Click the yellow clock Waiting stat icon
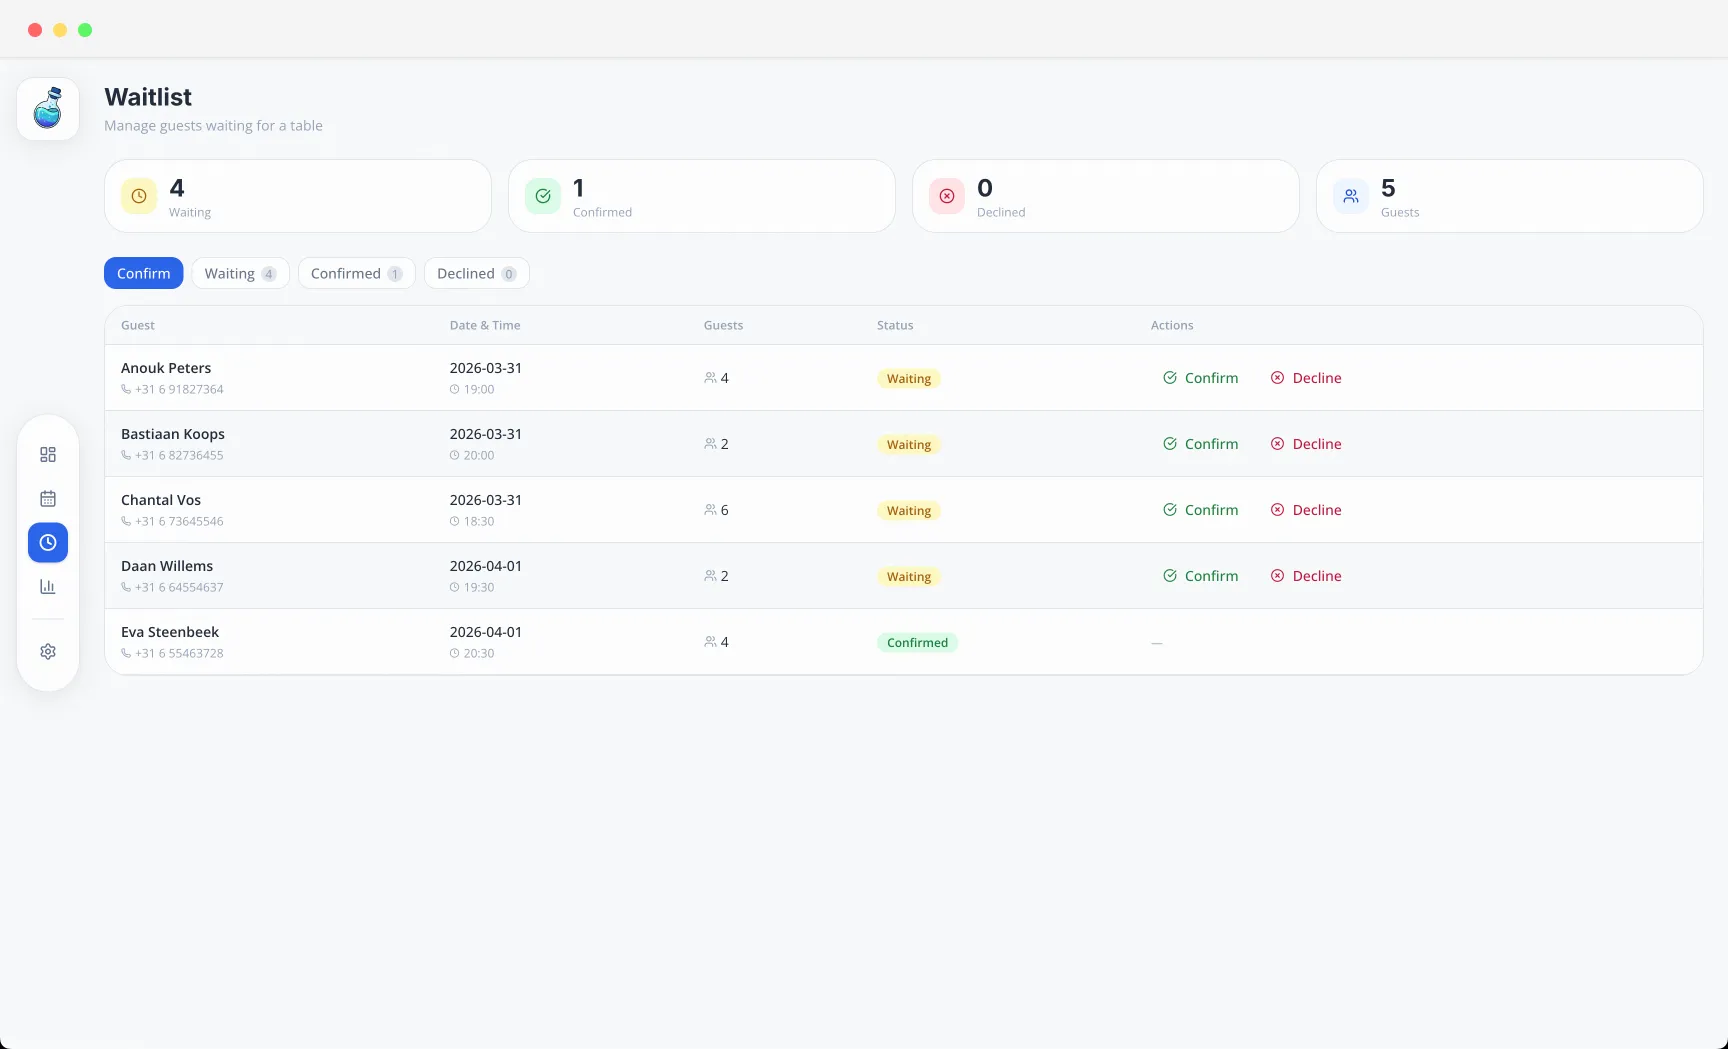 139,196
